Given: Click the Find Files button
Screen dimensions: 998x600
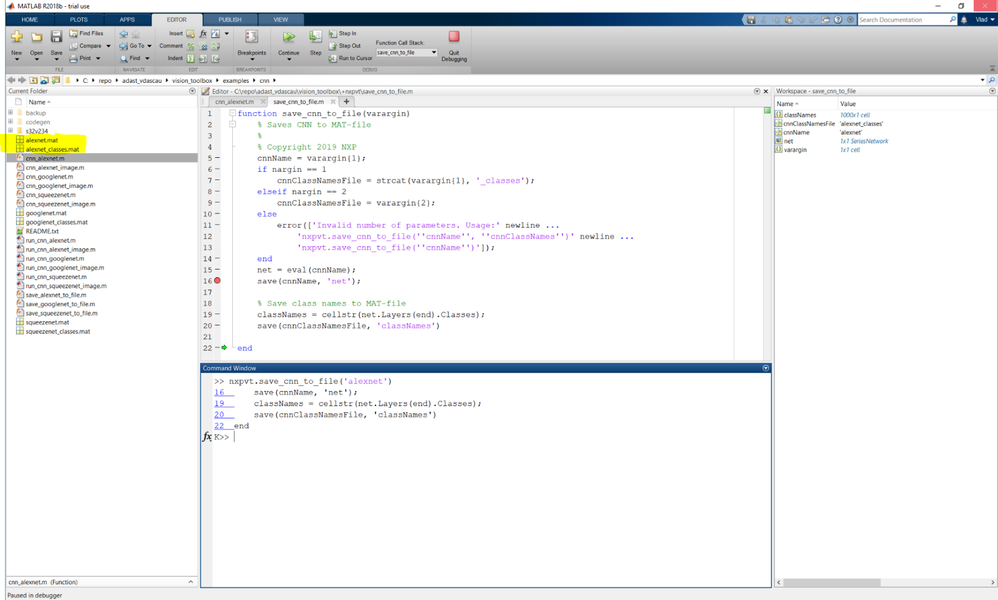Looking at the screenshot, I should tap(86, 33).
